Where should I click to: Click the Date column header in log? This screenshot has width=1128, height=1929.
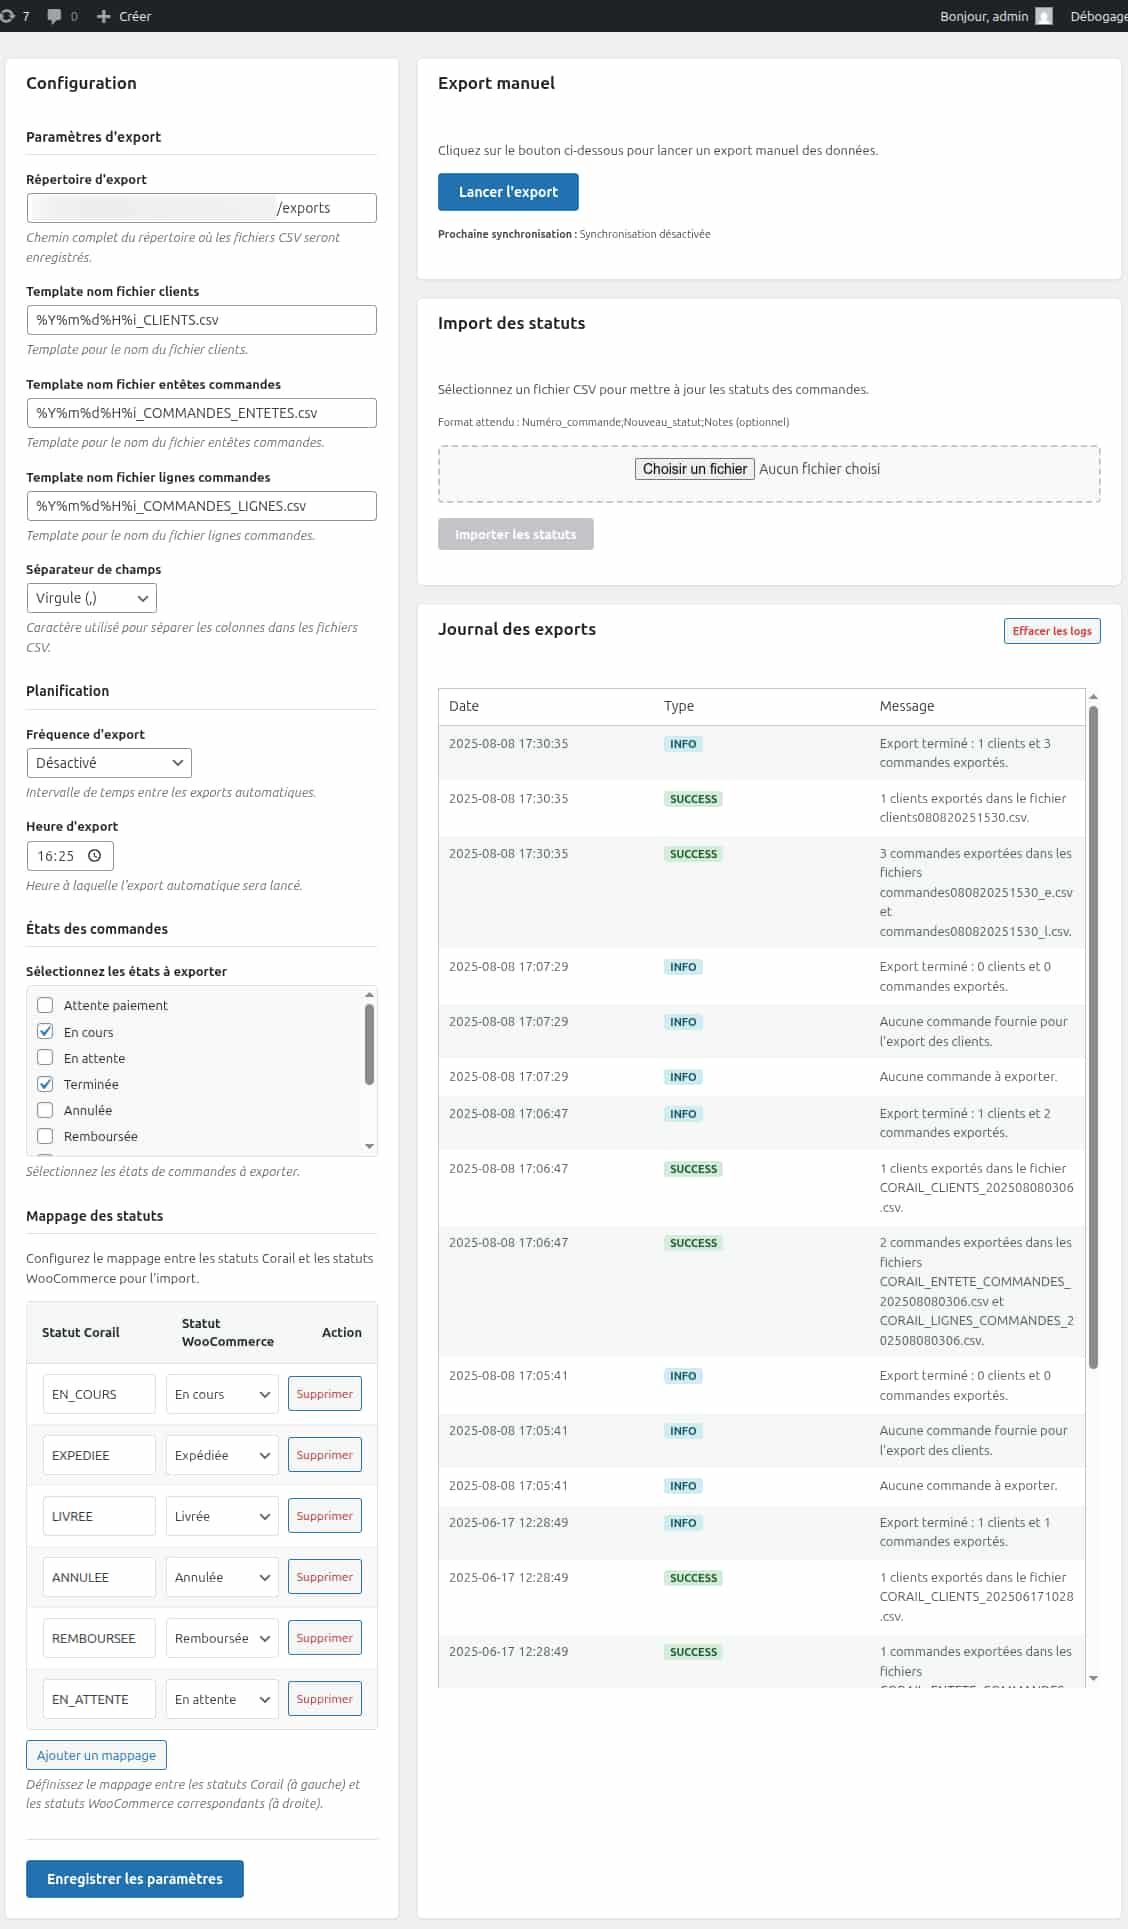[464, 706]
